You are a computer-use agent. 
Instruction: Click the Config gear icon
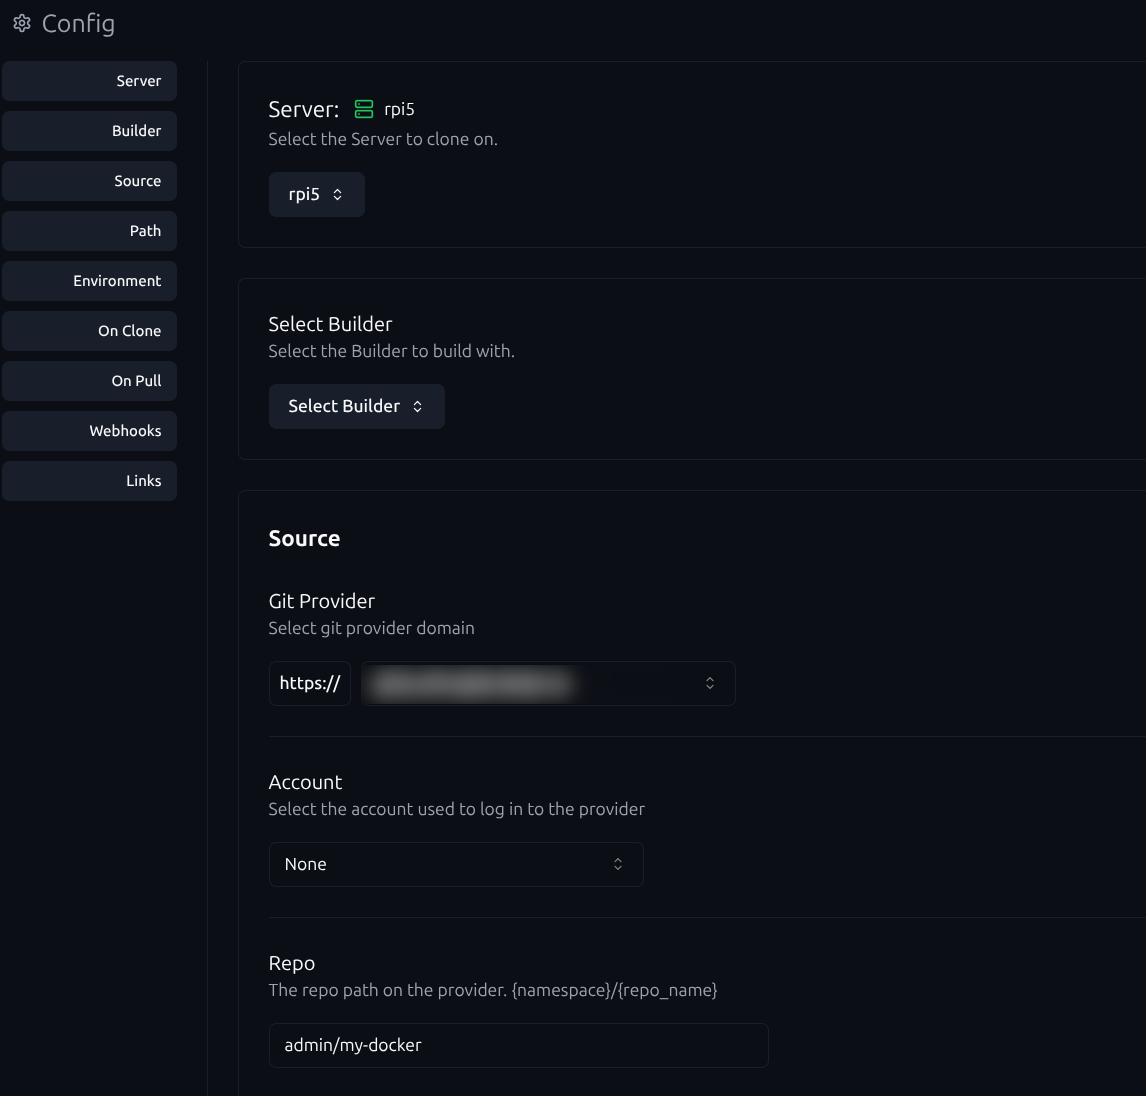click(22, 23)
